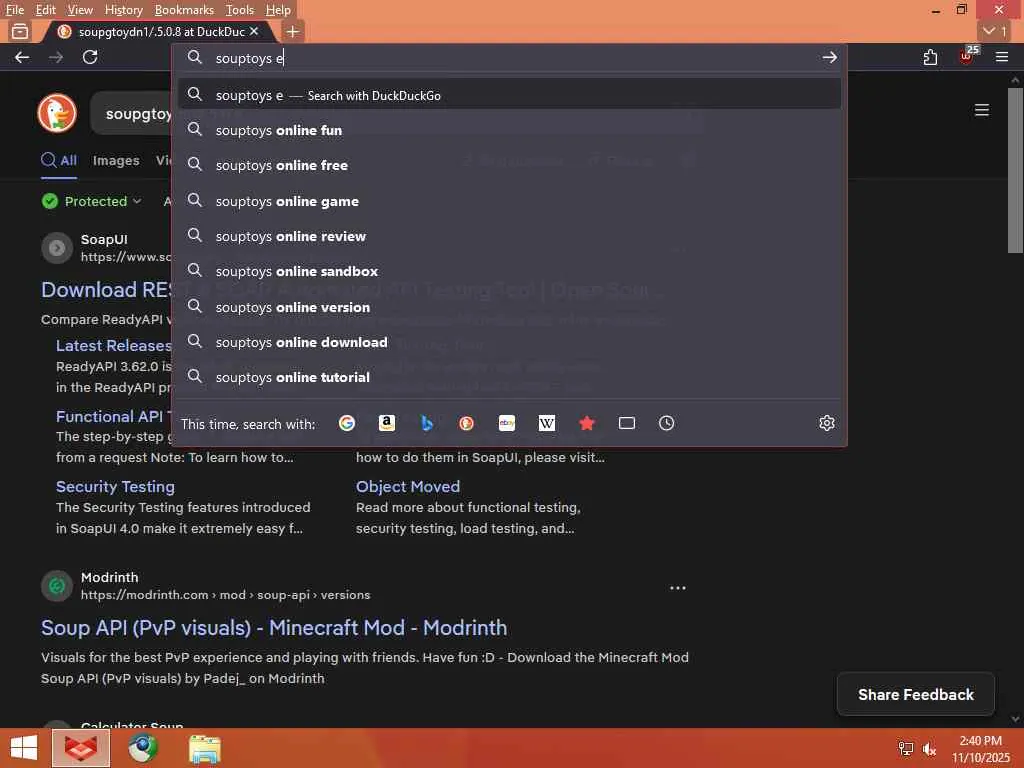The height and width of the screenshot is (768, 1024).
Task: Reload the current page
Action: (x=90, y=57)
